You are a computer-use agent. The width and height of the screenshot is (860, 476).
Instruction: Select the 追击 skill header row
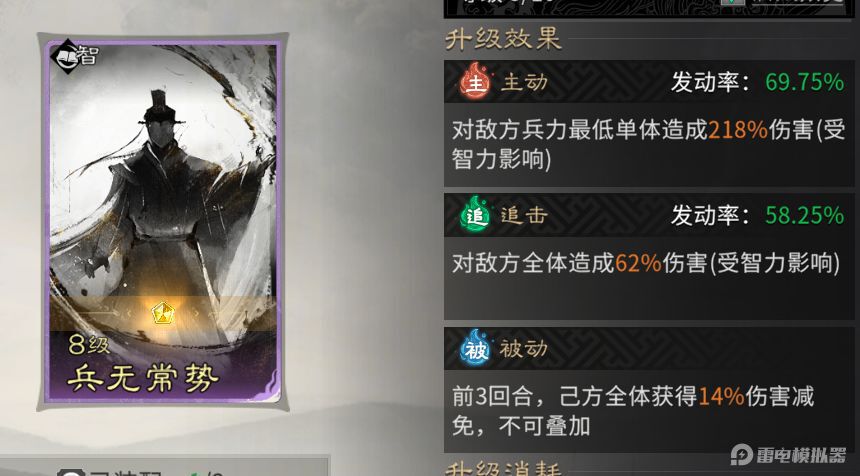649,215
